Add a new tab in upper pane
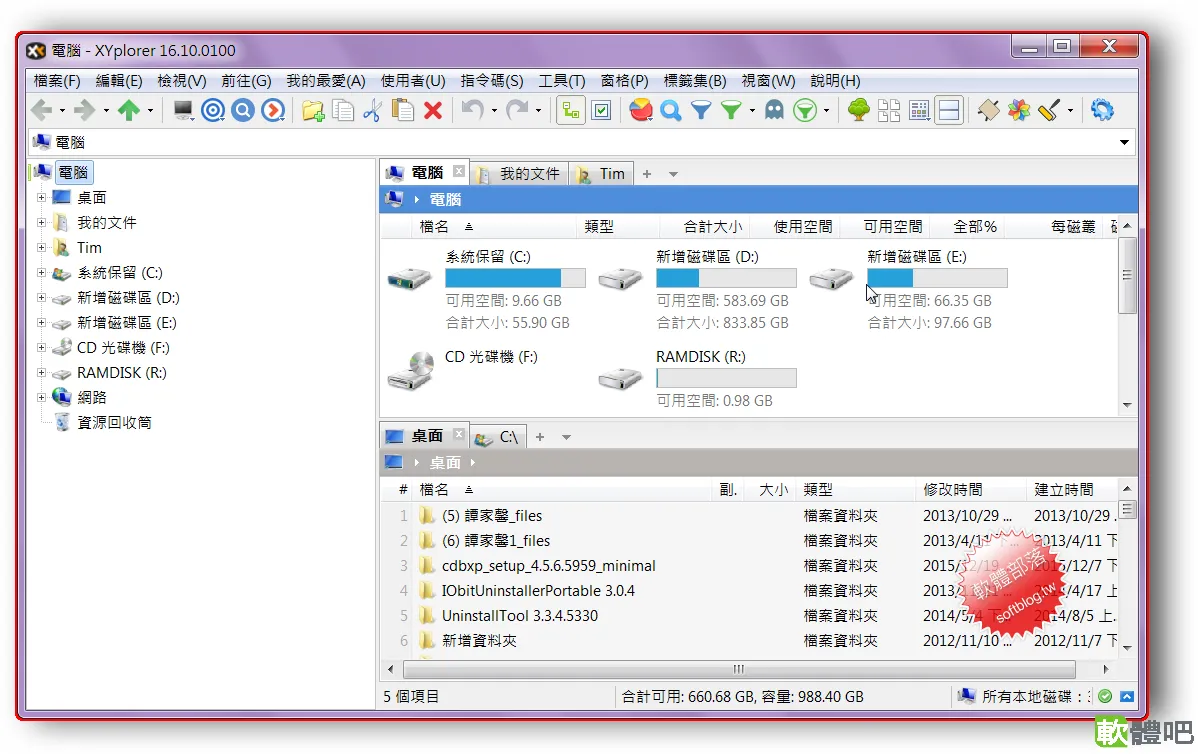 click(646, 174)
